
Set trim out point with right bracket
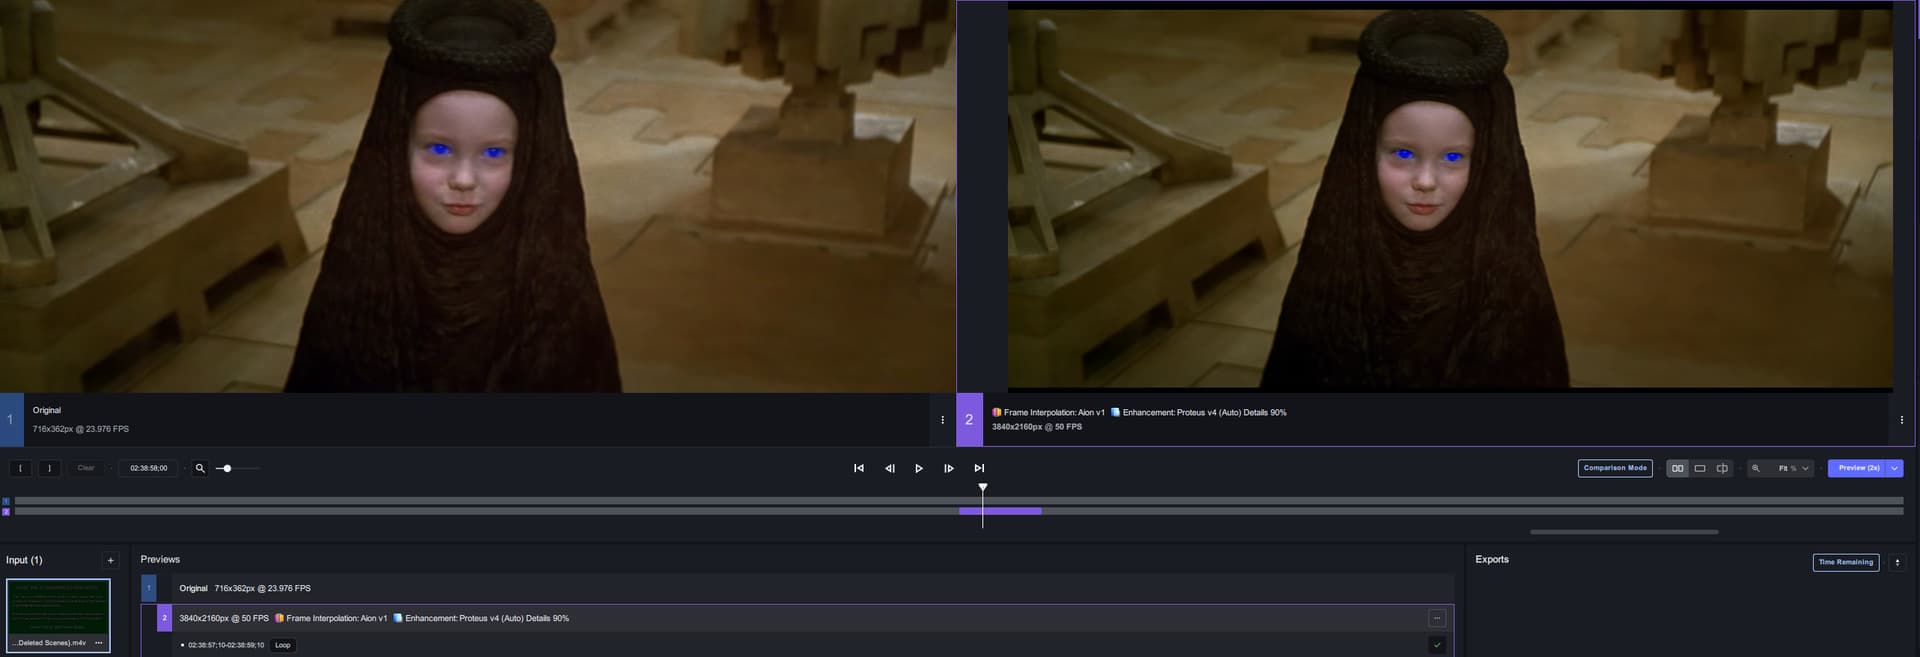click(x=49, y=468)
